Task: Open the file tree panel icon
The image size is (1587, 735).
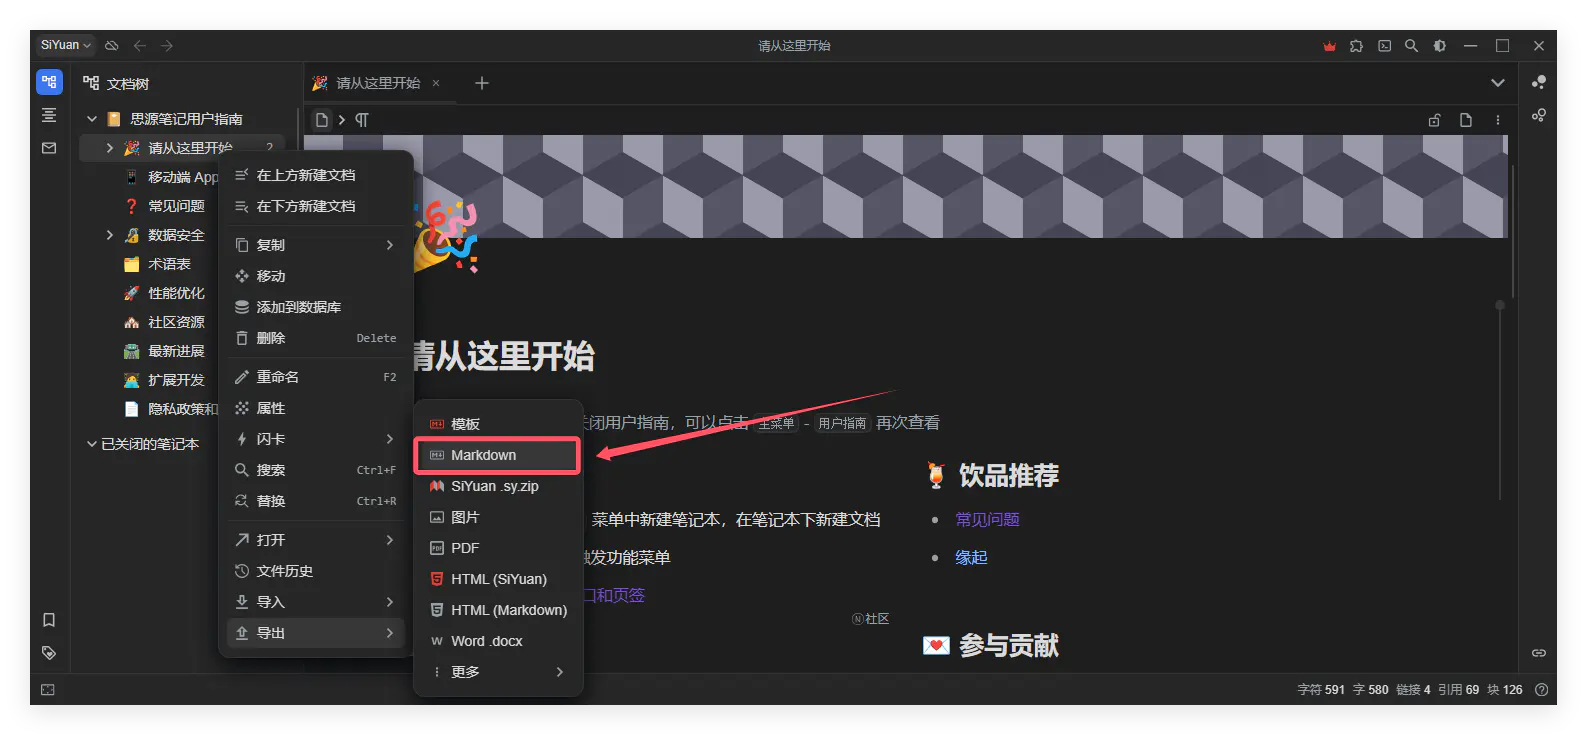Action: point(49,82)
